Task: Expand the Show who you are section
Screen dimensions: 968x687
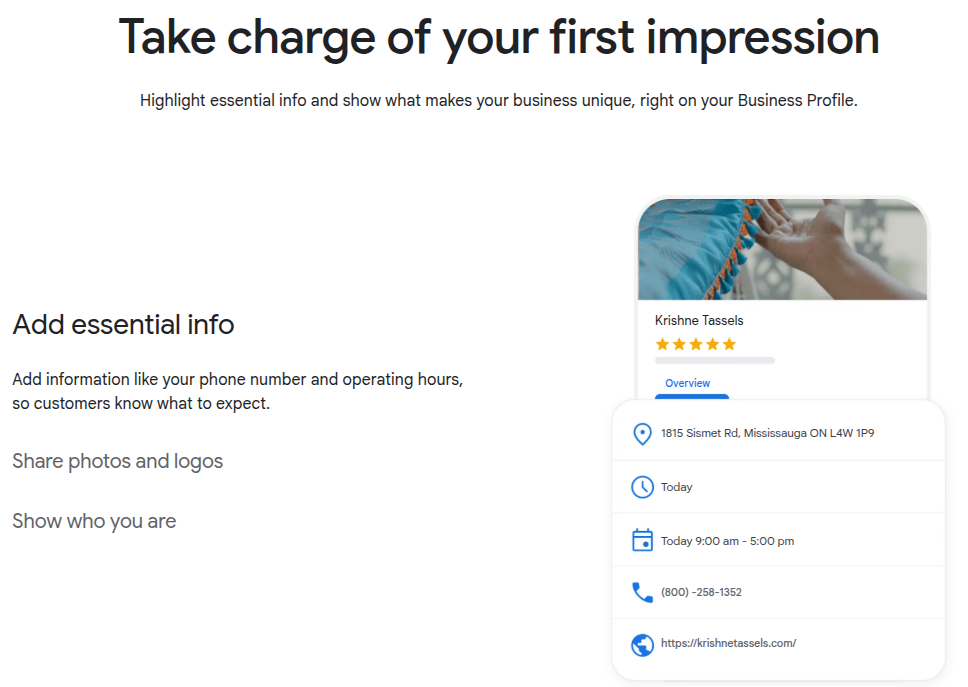Action: 94,521
